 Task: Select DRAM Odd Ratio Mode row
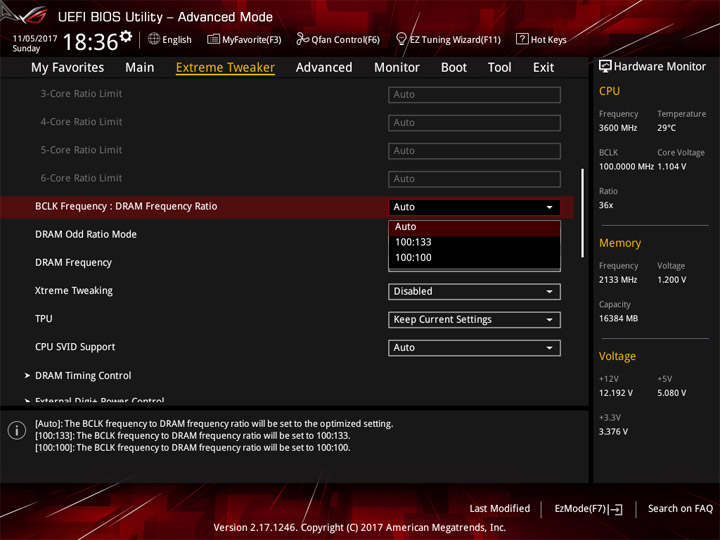click(86, 235)
